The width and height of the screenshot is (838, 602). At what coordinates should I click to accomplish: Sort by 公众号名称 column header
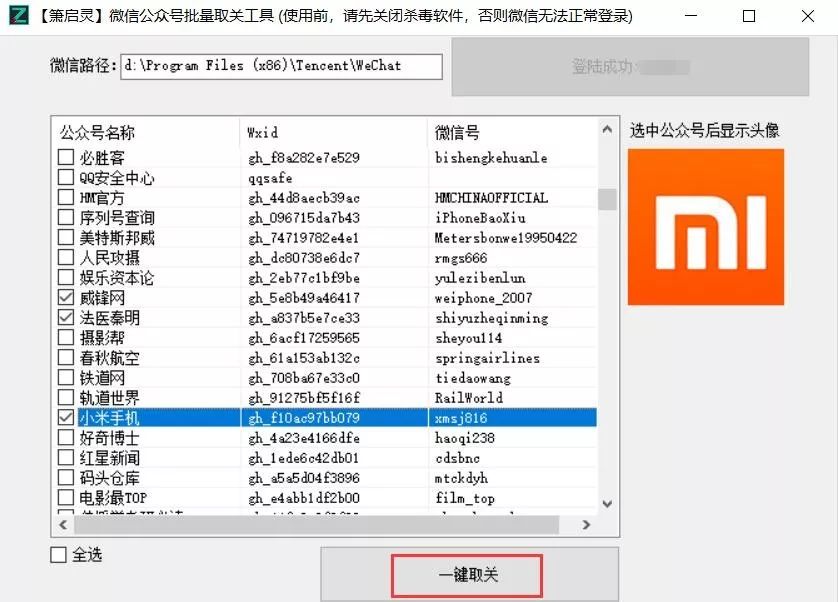(x=146, y=132)
